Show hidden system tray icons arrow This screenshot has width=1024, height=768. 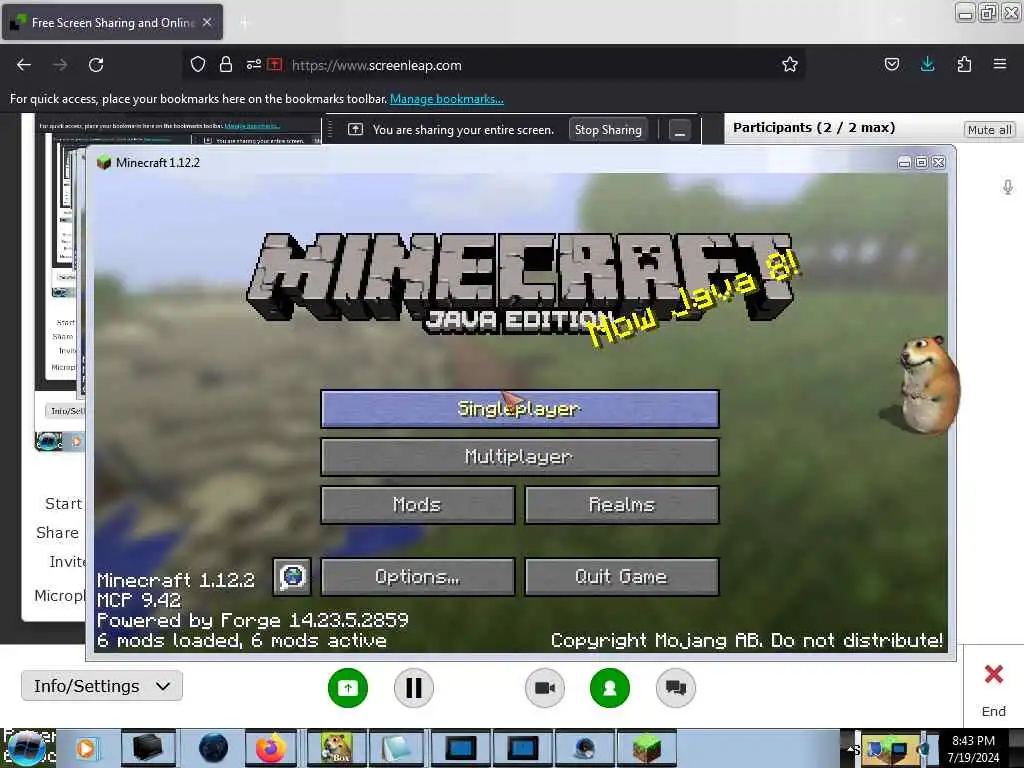pyautogui.click(x=851, y=749)
